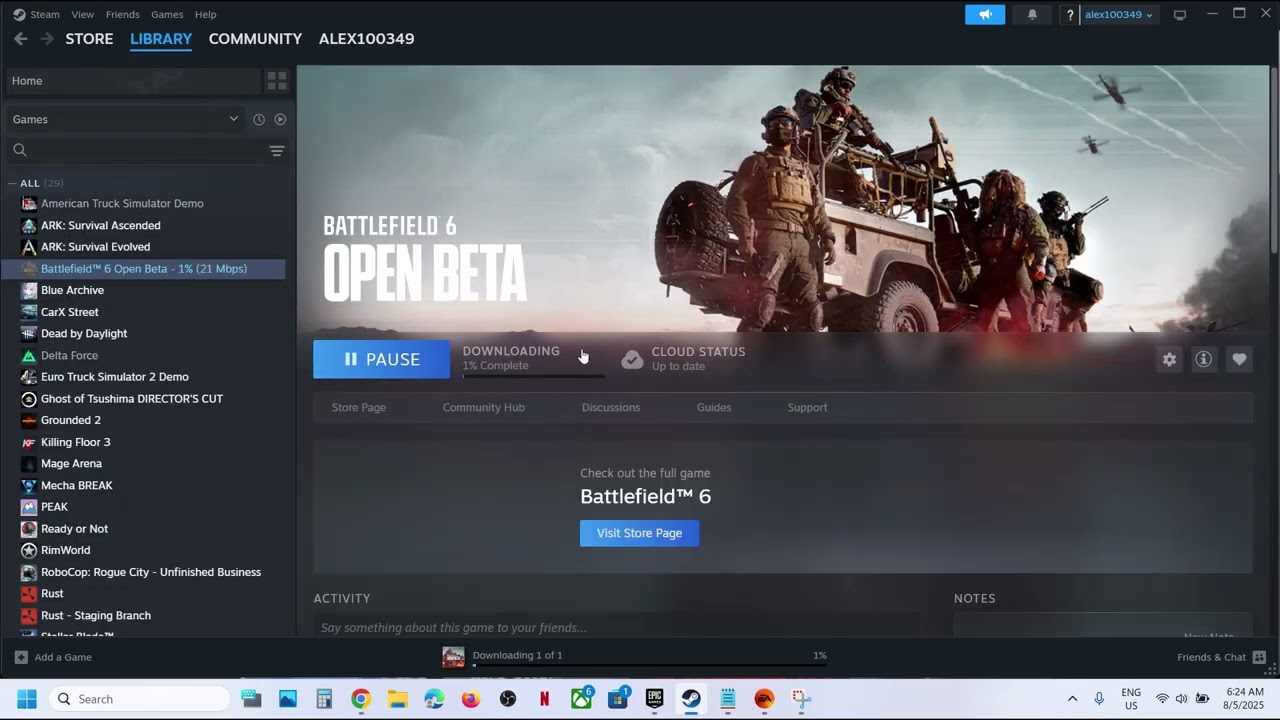Open advanced filter options icon
Viewport: 1280px width, 720px height.
point(277,150)
